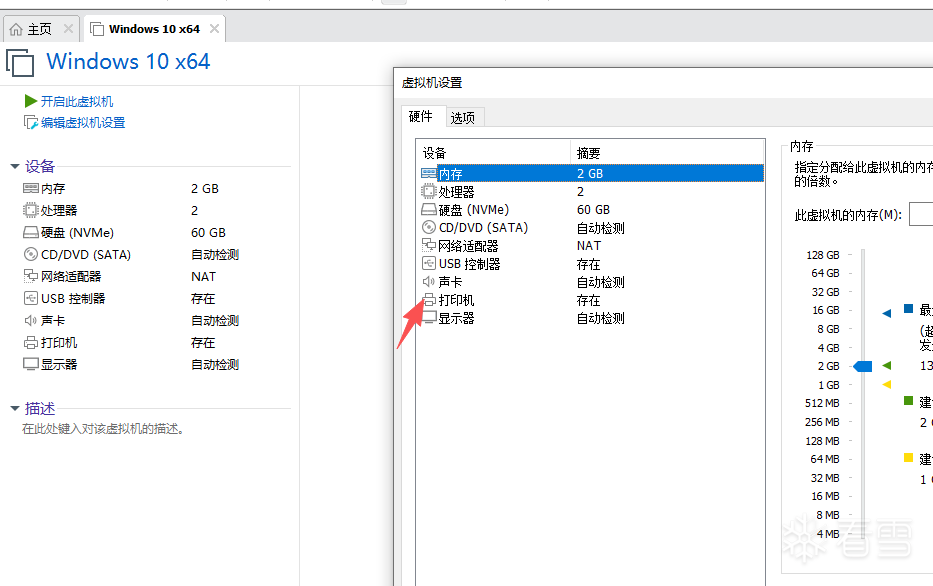The height and width of the screenshot is (586, 933).
Task: Select the Windows 10 x64 tab
Action: [155, 29]
